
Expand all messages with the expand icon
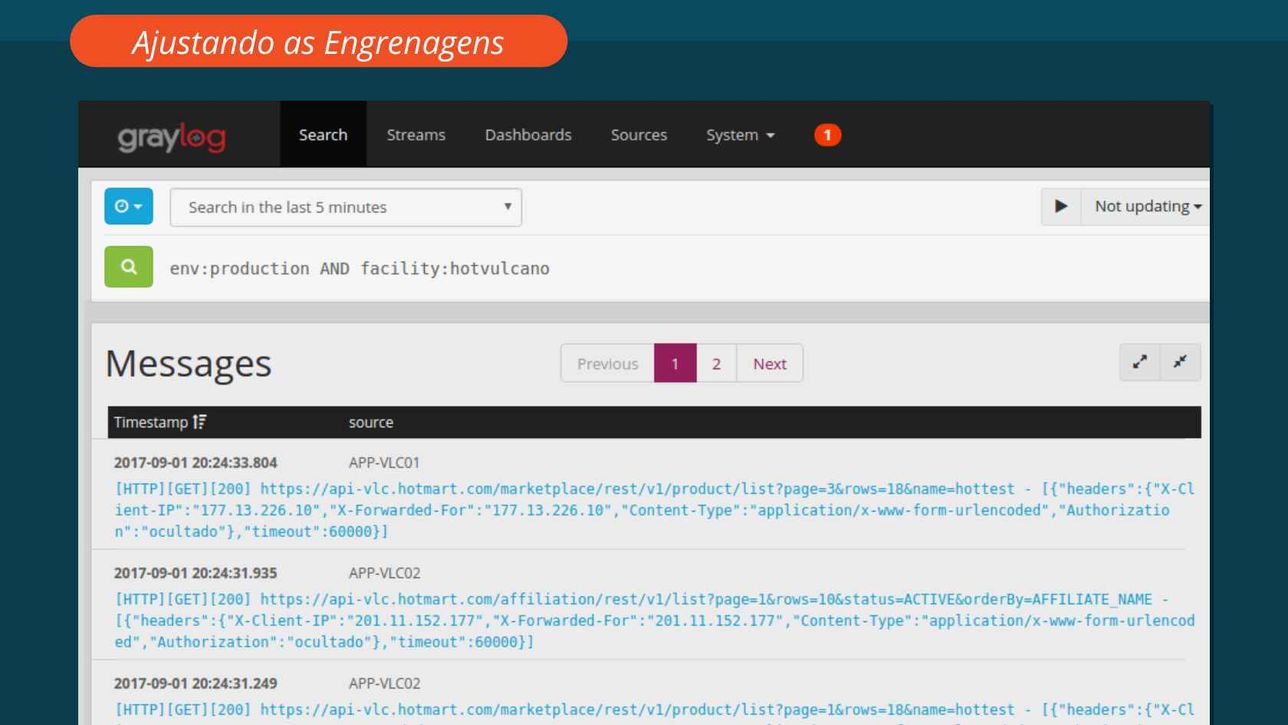pyautogui.click(x=1140, y=363)
